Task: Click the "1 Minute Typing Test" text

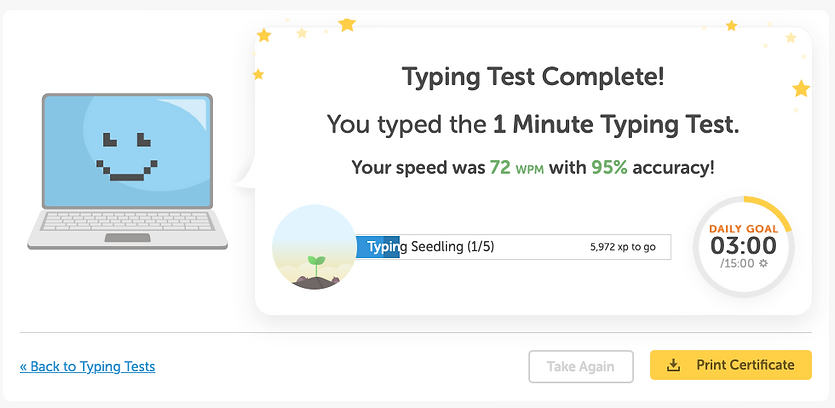Action: click(x=614, y=125)
